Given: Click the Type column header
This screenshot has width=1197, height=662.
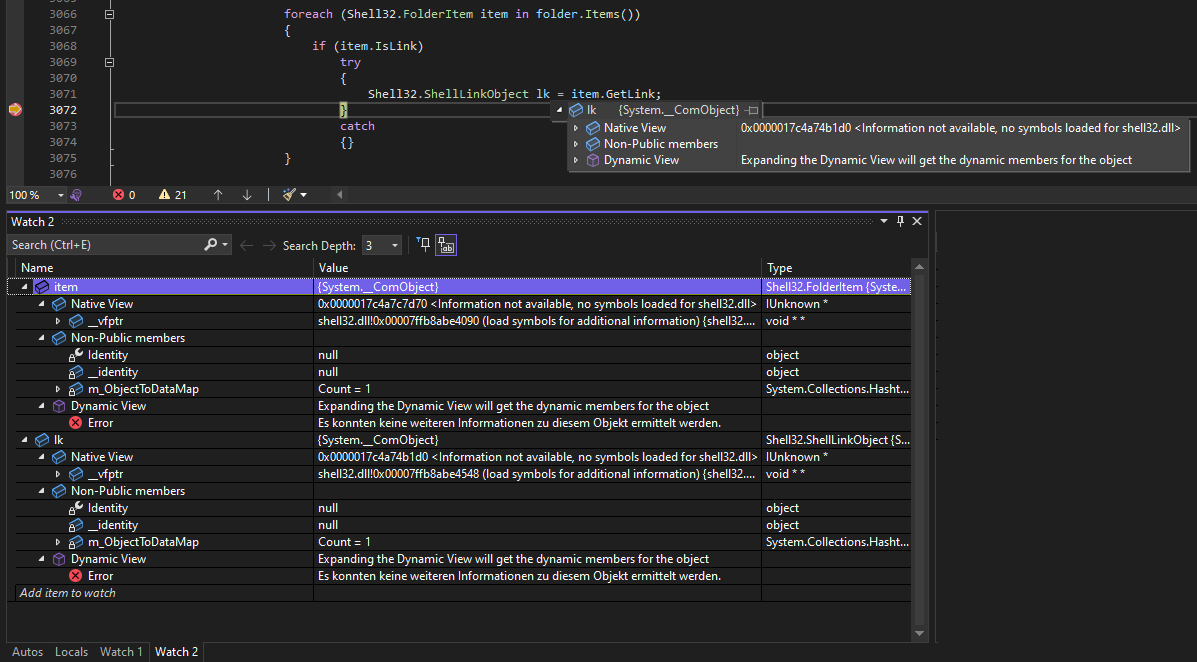Looking at the screenshot, I should pyautogui.click(x=836, y=268).
